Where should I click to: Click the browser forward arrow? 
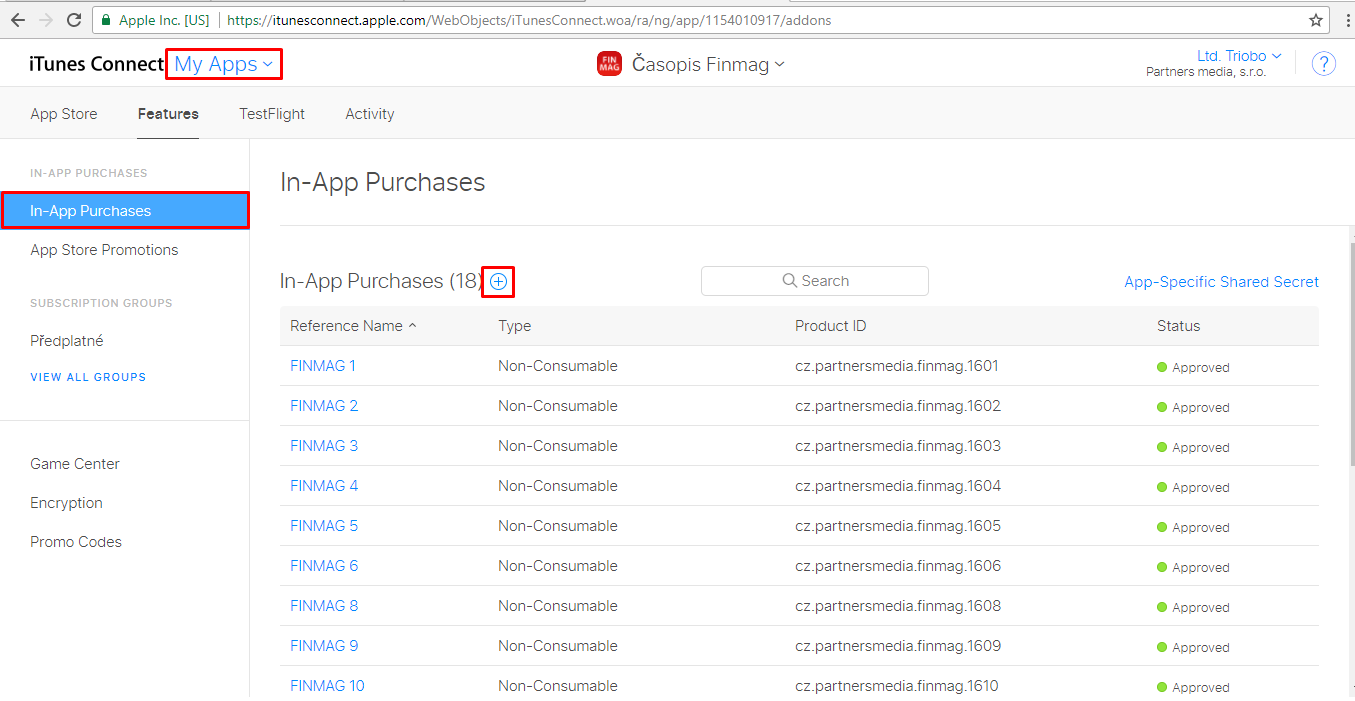(46, 20)
